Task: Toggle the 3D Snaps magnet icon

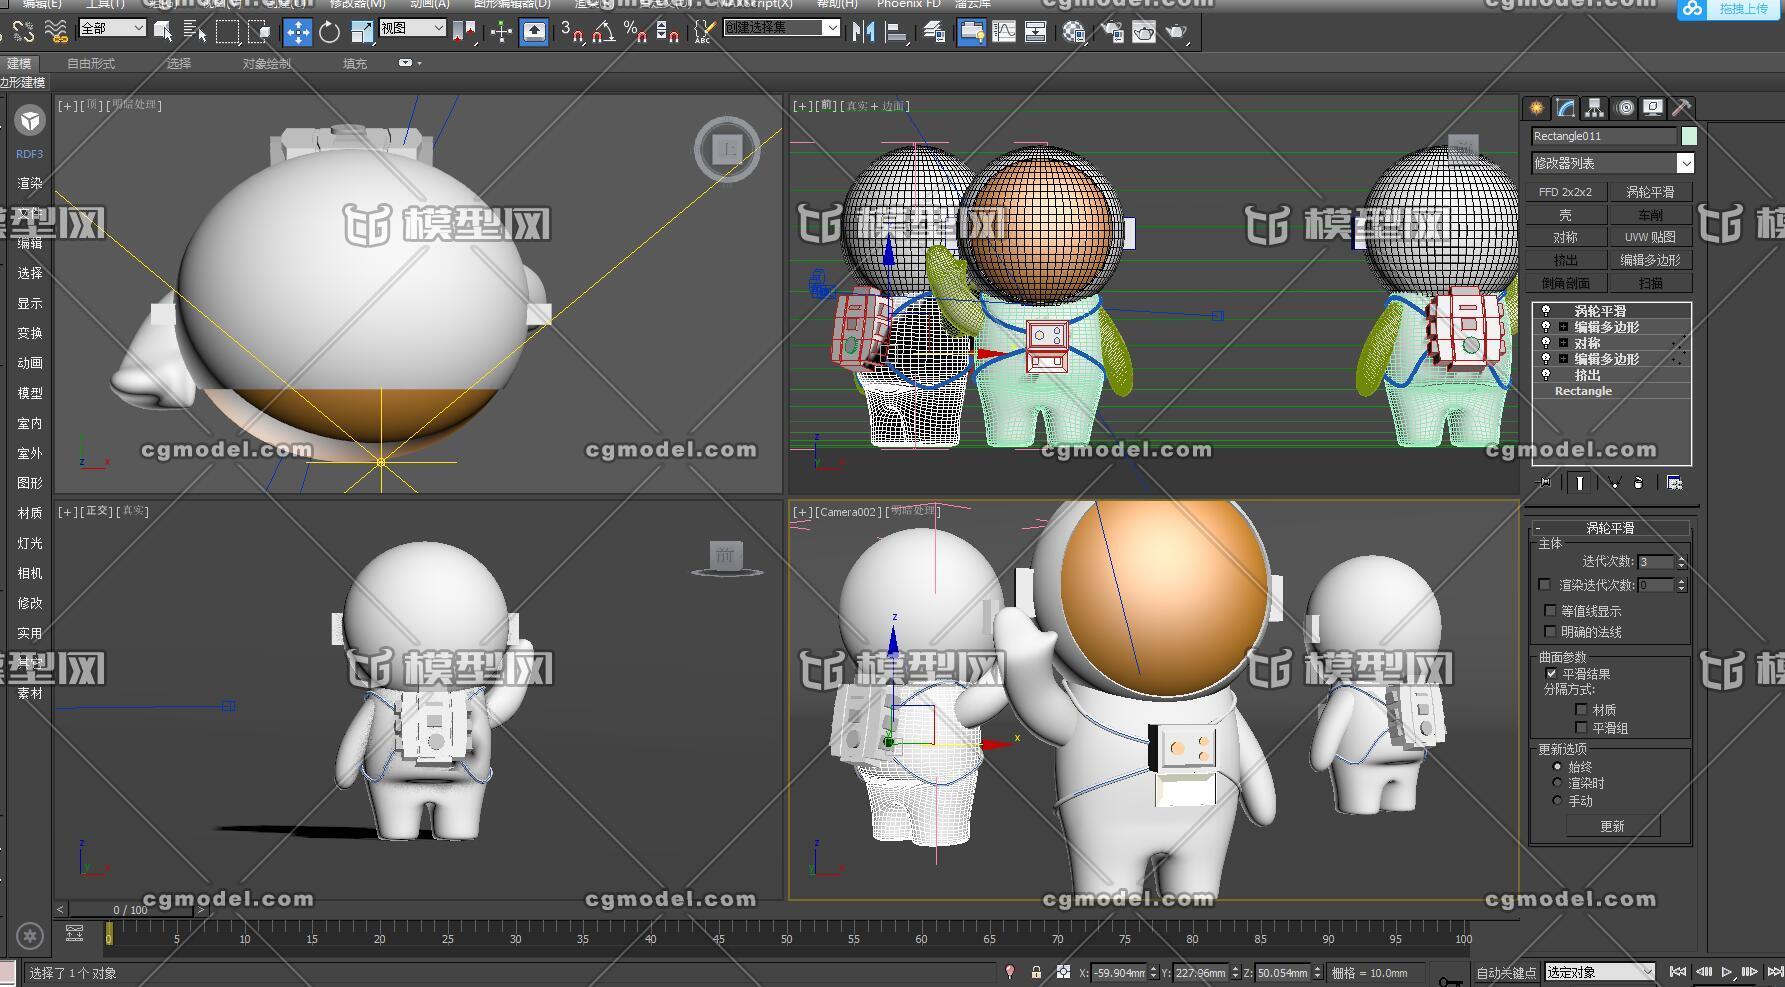Action: click(x=573, y=32)
